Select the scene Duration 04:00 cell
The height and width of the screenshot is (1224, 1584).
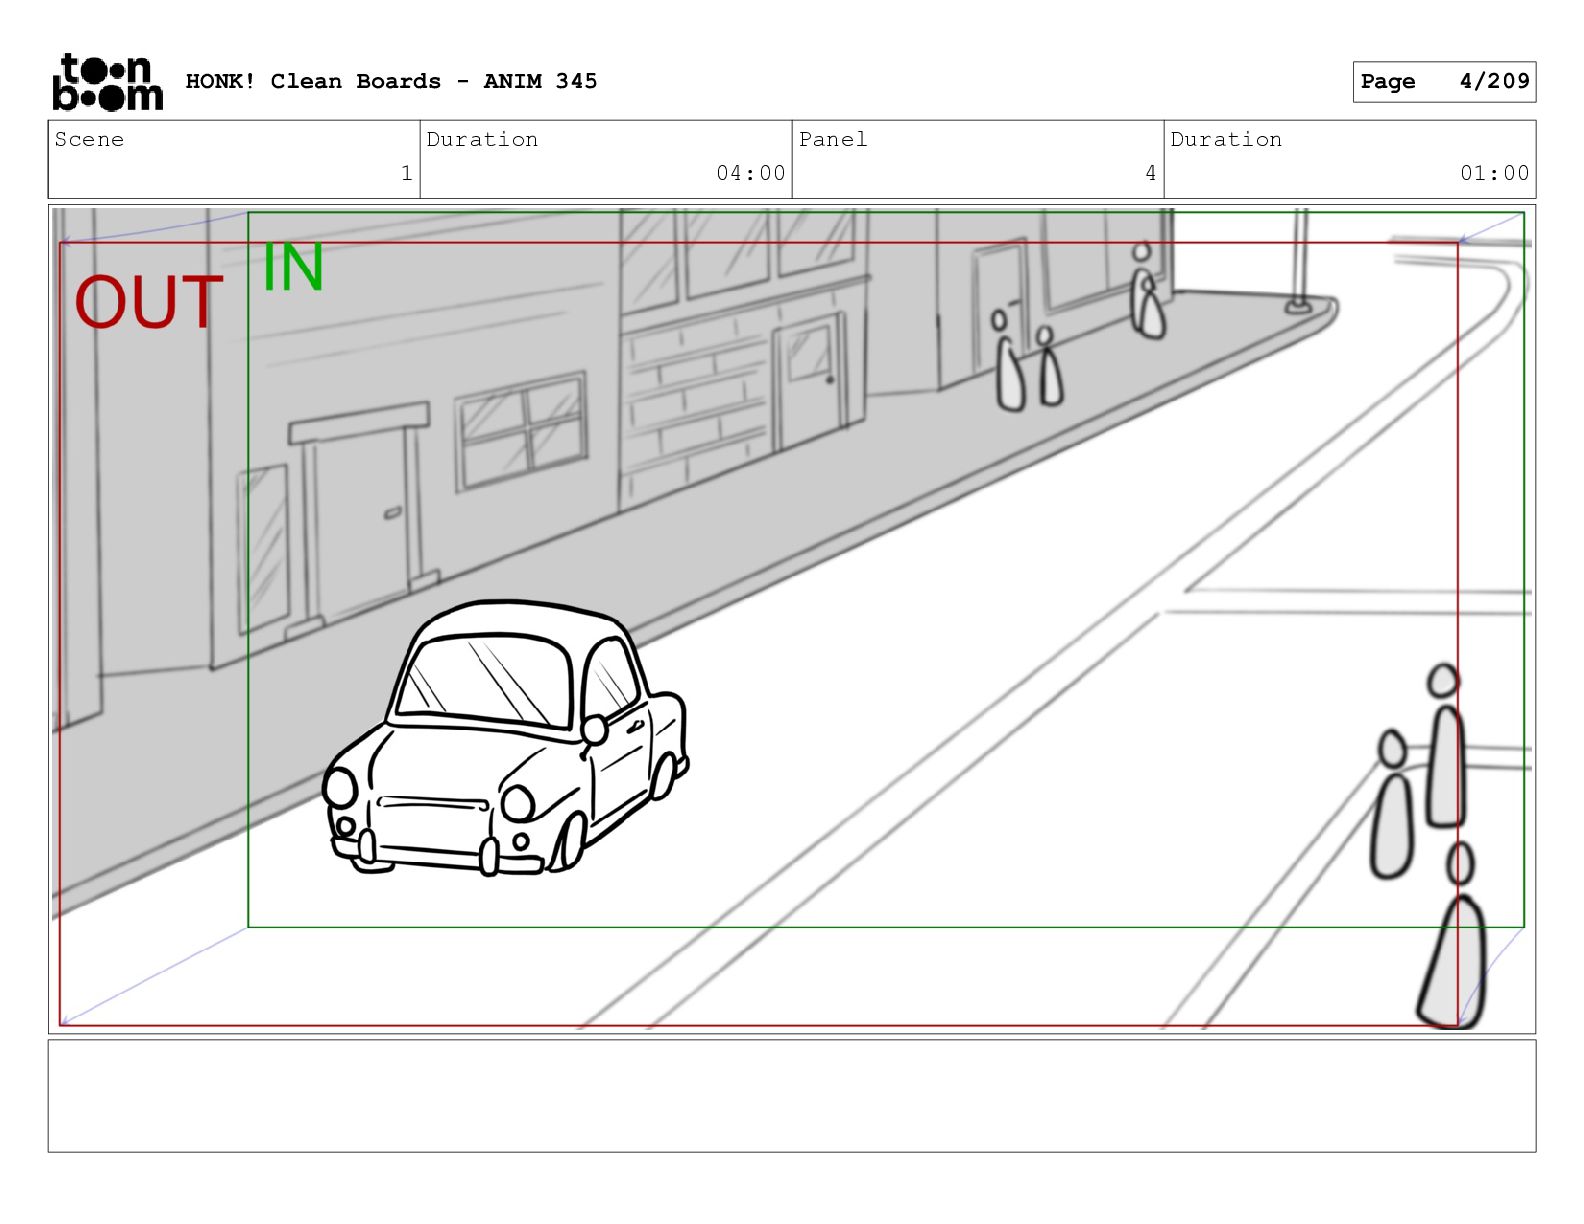tap(605, 159)
